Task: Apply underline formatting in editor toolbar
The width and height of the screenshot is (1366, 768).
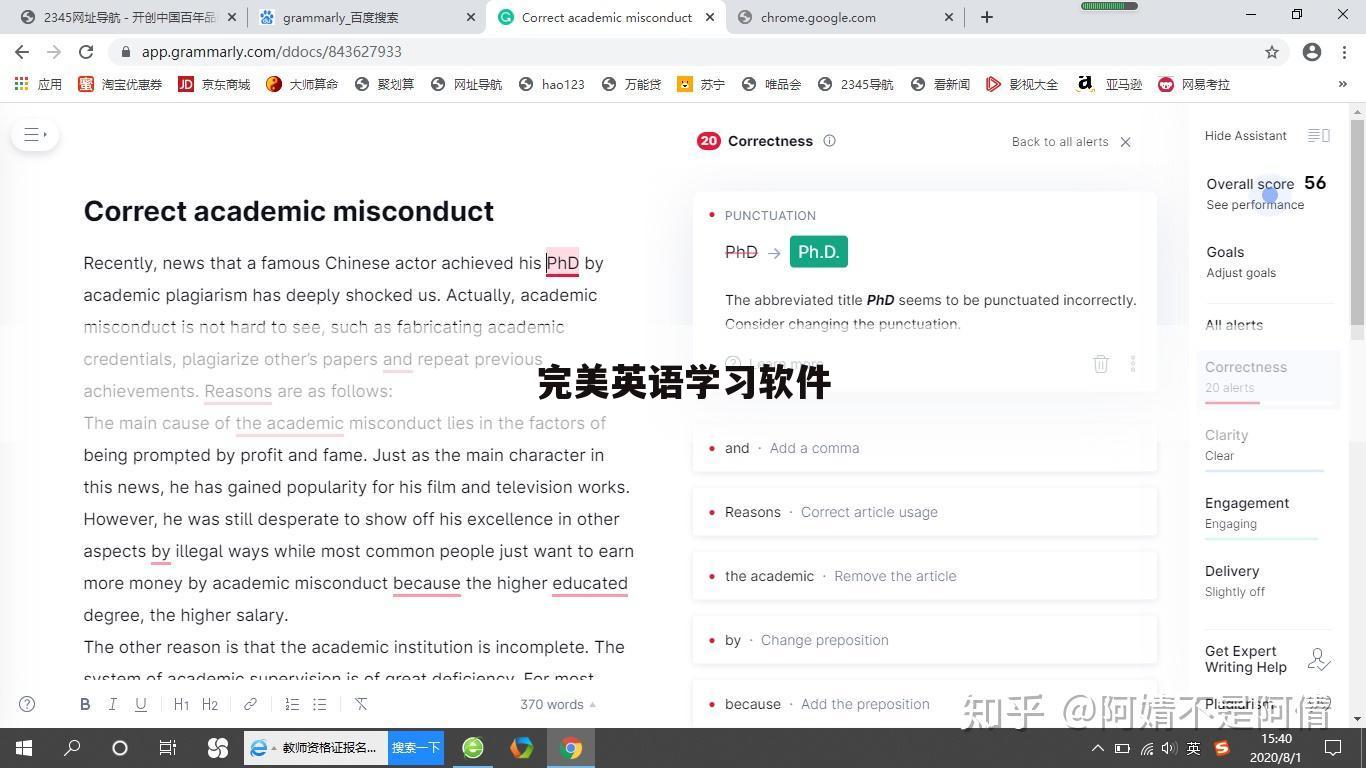Action: [141, 704]
